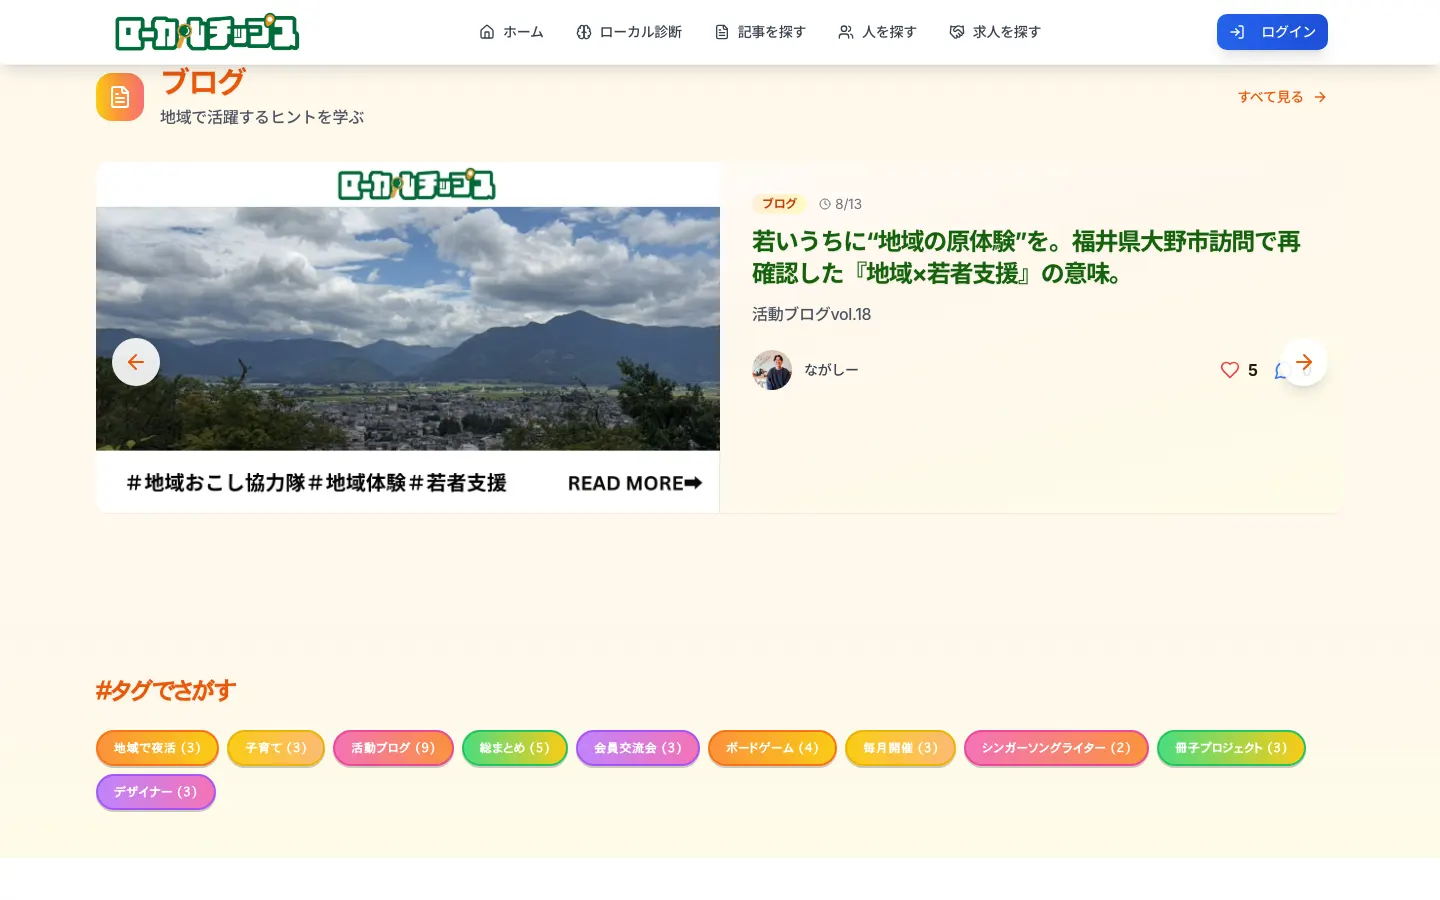Choose the ボードゲーム (4) tag
Image resolution: width=1440 pixels, height=900 pixels.
pyautogui.click(x=772, y=748)
